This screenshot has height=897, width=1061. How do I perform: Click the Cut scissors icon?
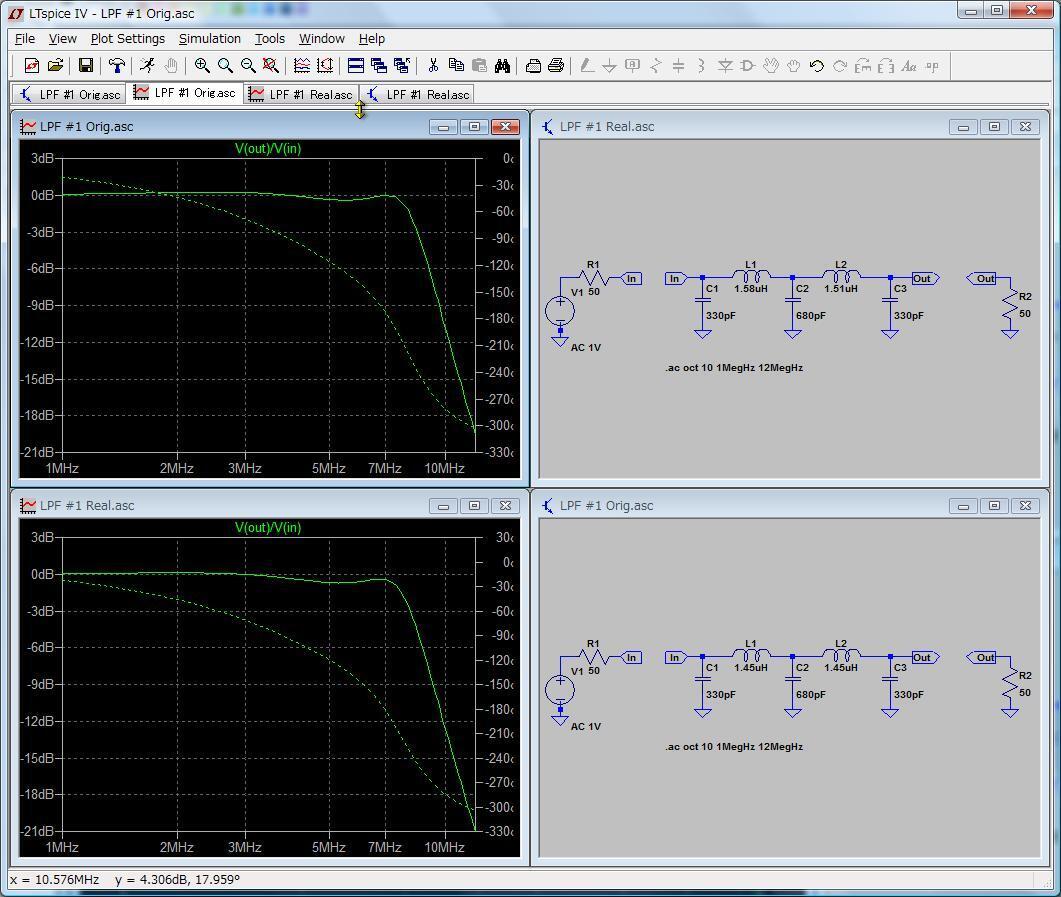pyautogui.click(x=433, y=66)
